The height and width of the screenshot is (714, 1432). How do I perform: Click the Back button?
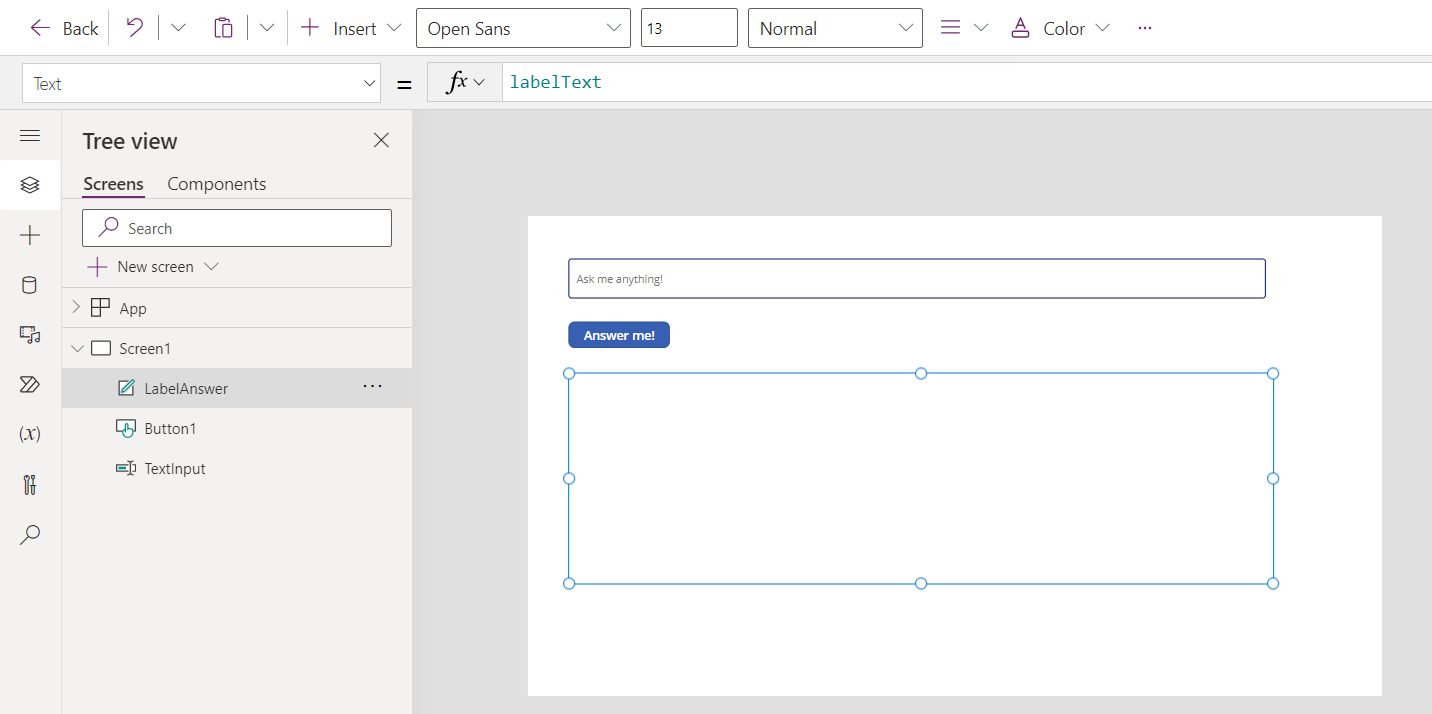(65, 28)
